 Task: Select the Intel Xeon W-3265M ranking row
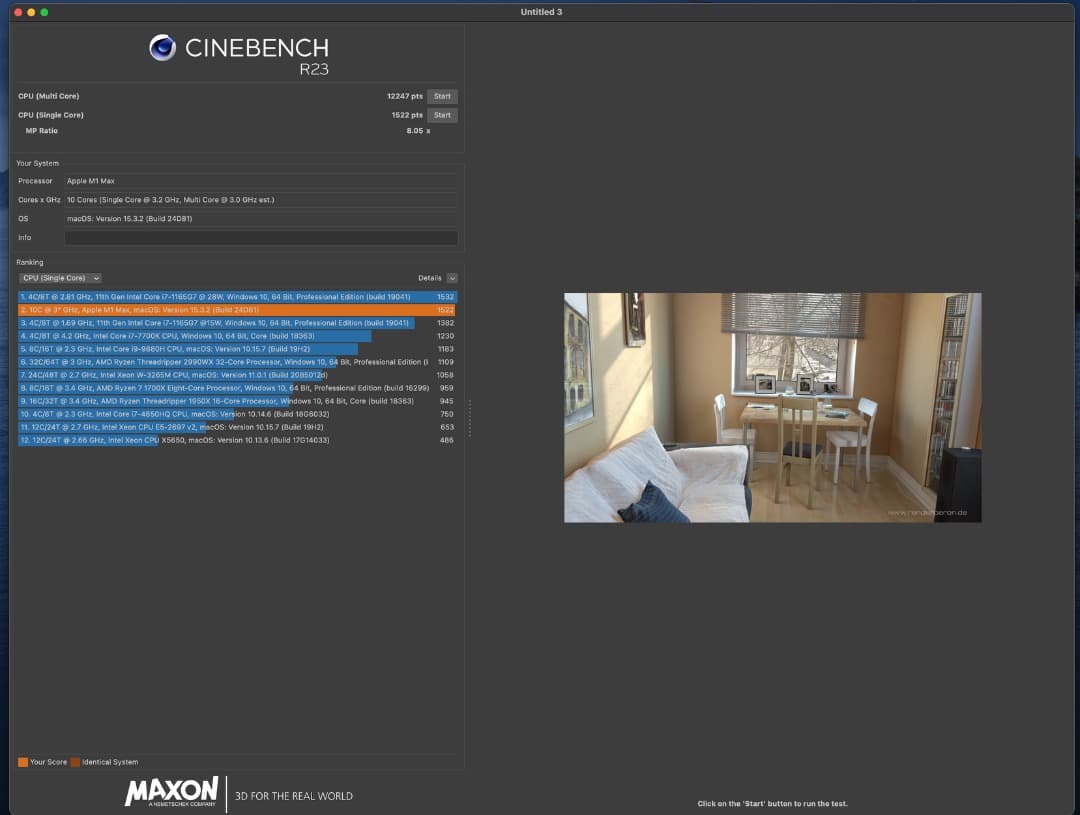(236, 375)
